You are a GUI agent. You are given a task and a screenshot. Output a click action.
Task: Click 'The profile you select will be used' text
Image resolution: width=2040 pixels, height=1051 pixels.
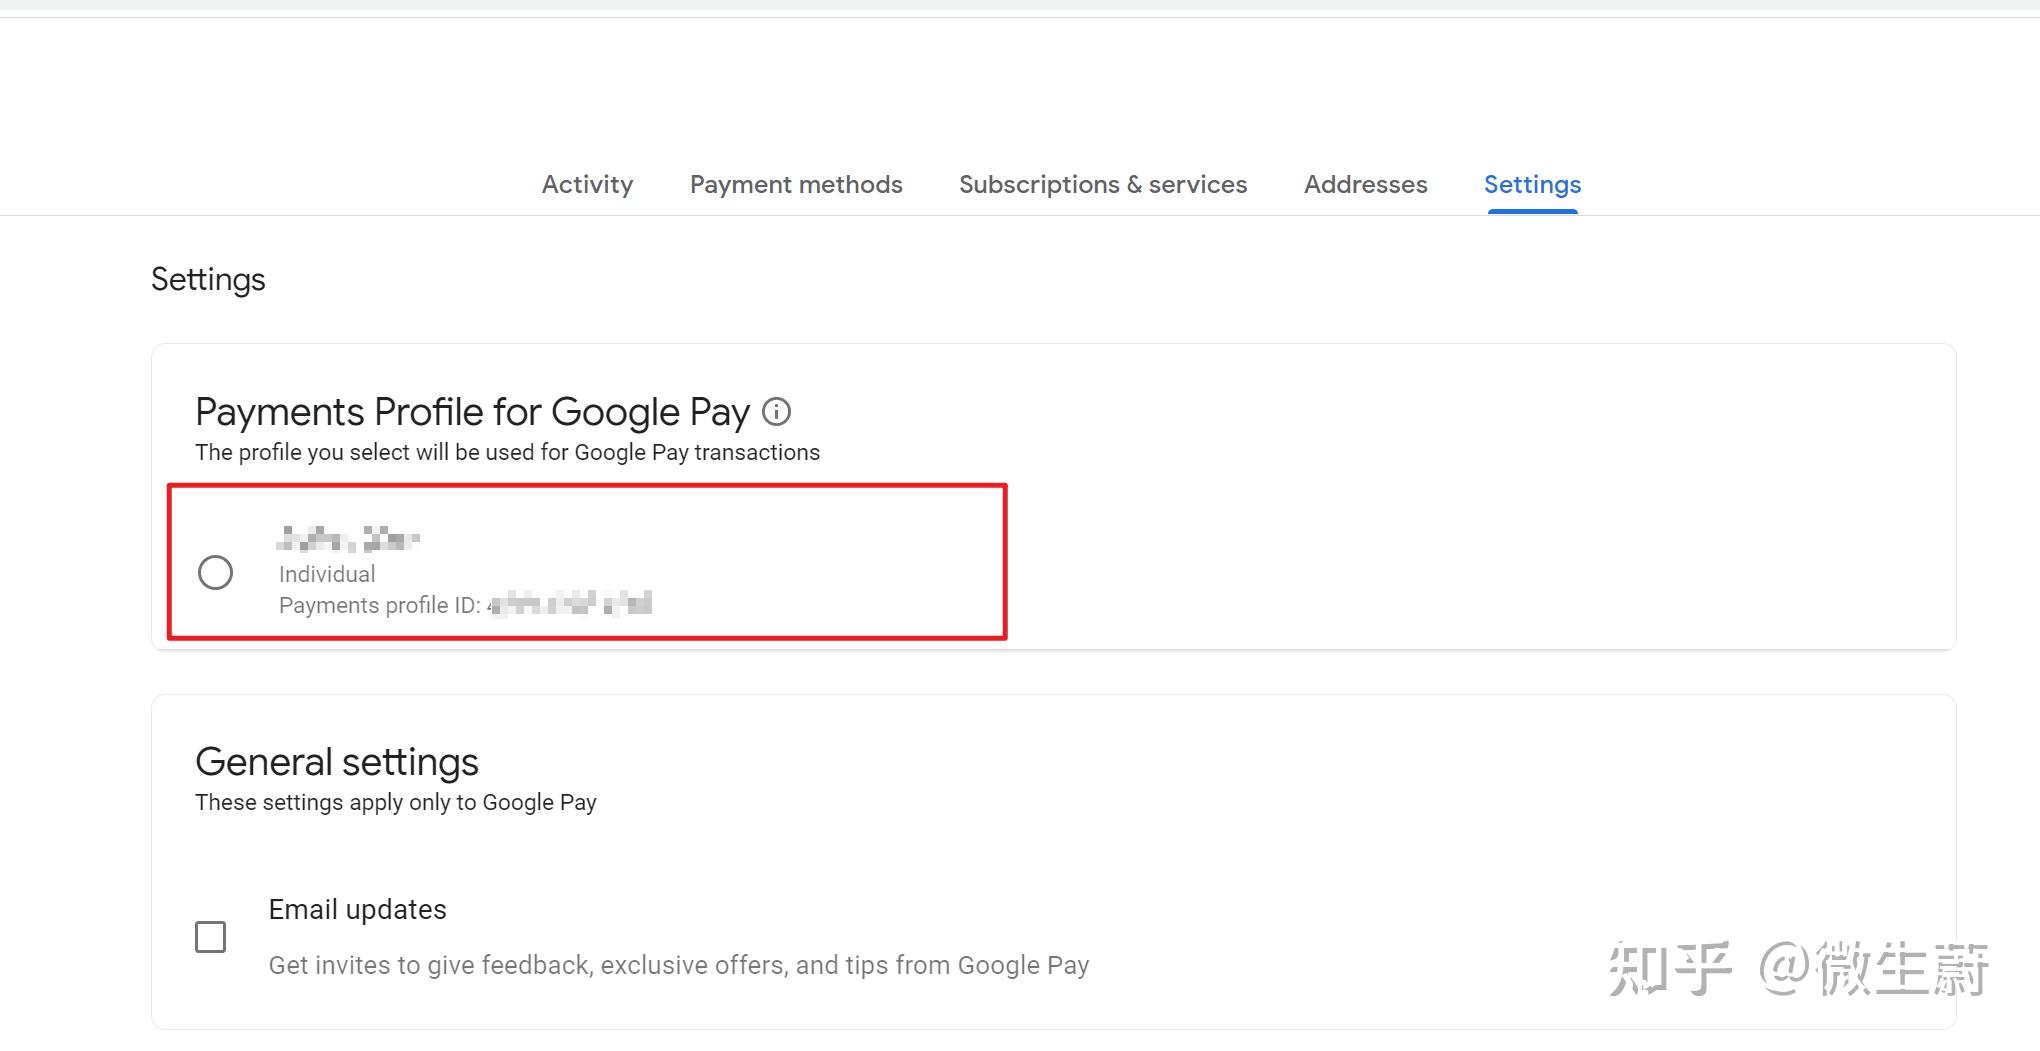(507, 452)
